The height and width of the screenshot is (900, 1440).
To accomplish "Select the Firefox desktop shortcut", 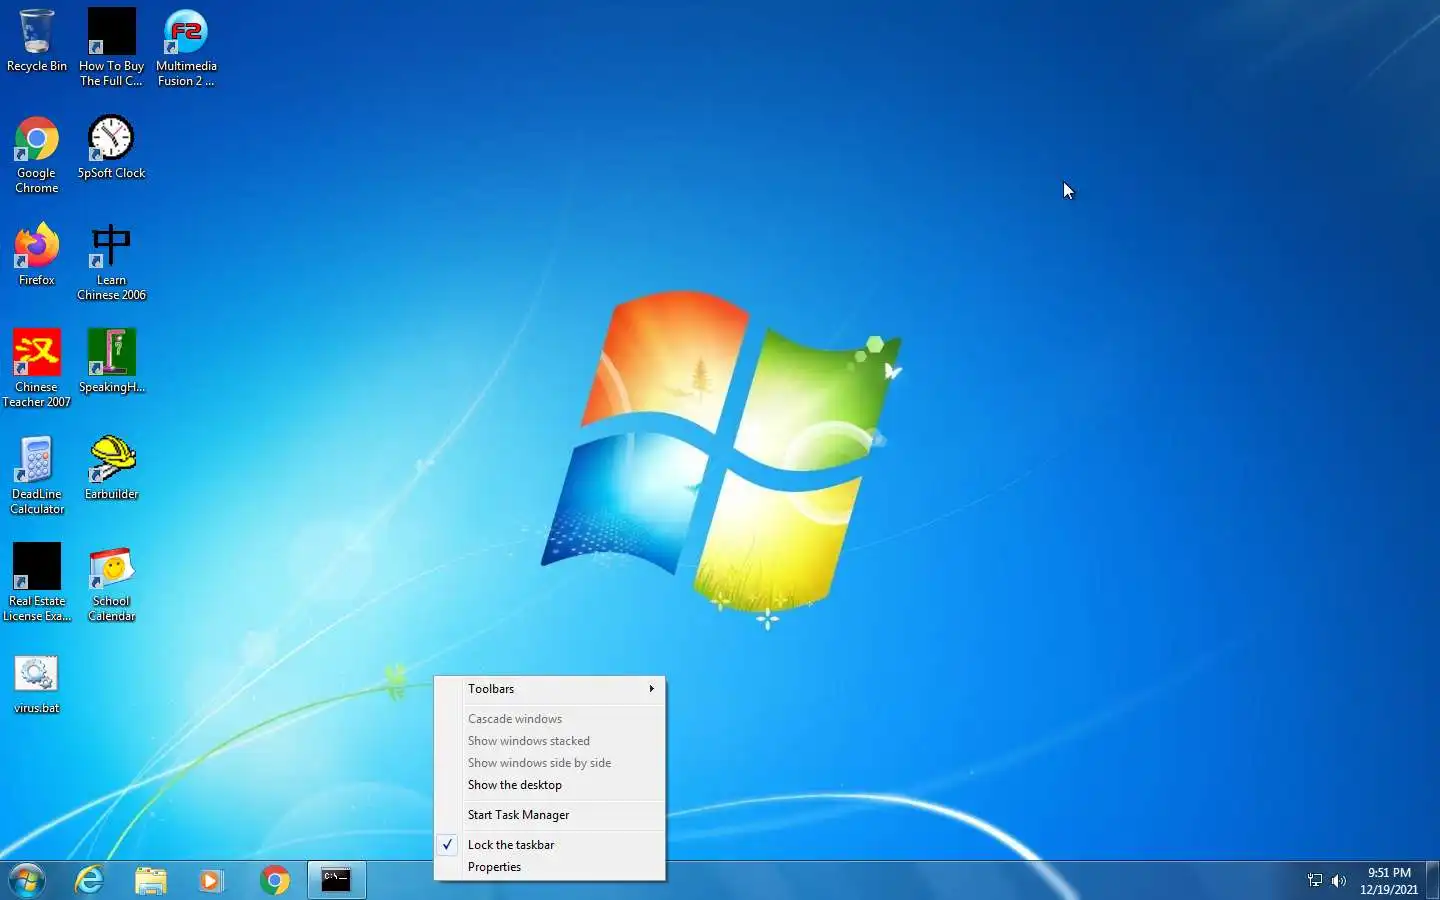I will click(x=37, y=254).
